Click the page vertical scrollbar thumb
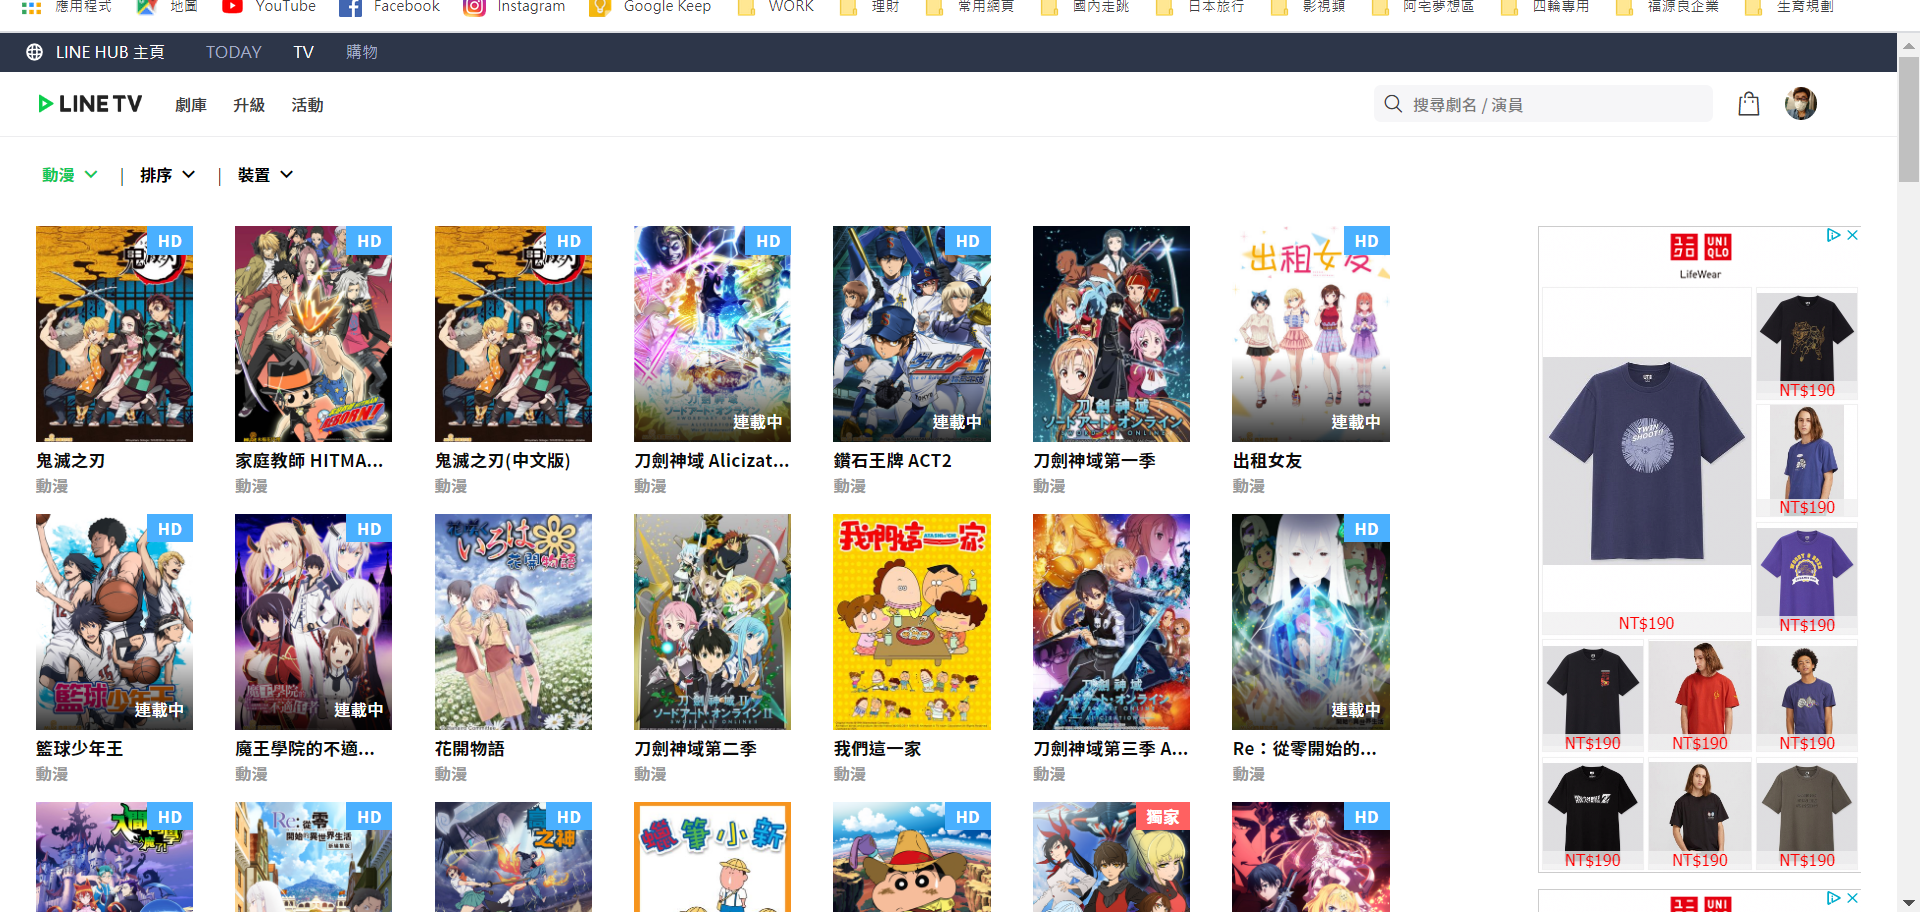The height and width of the screenshot is (912, 1920). [1908, 120]
